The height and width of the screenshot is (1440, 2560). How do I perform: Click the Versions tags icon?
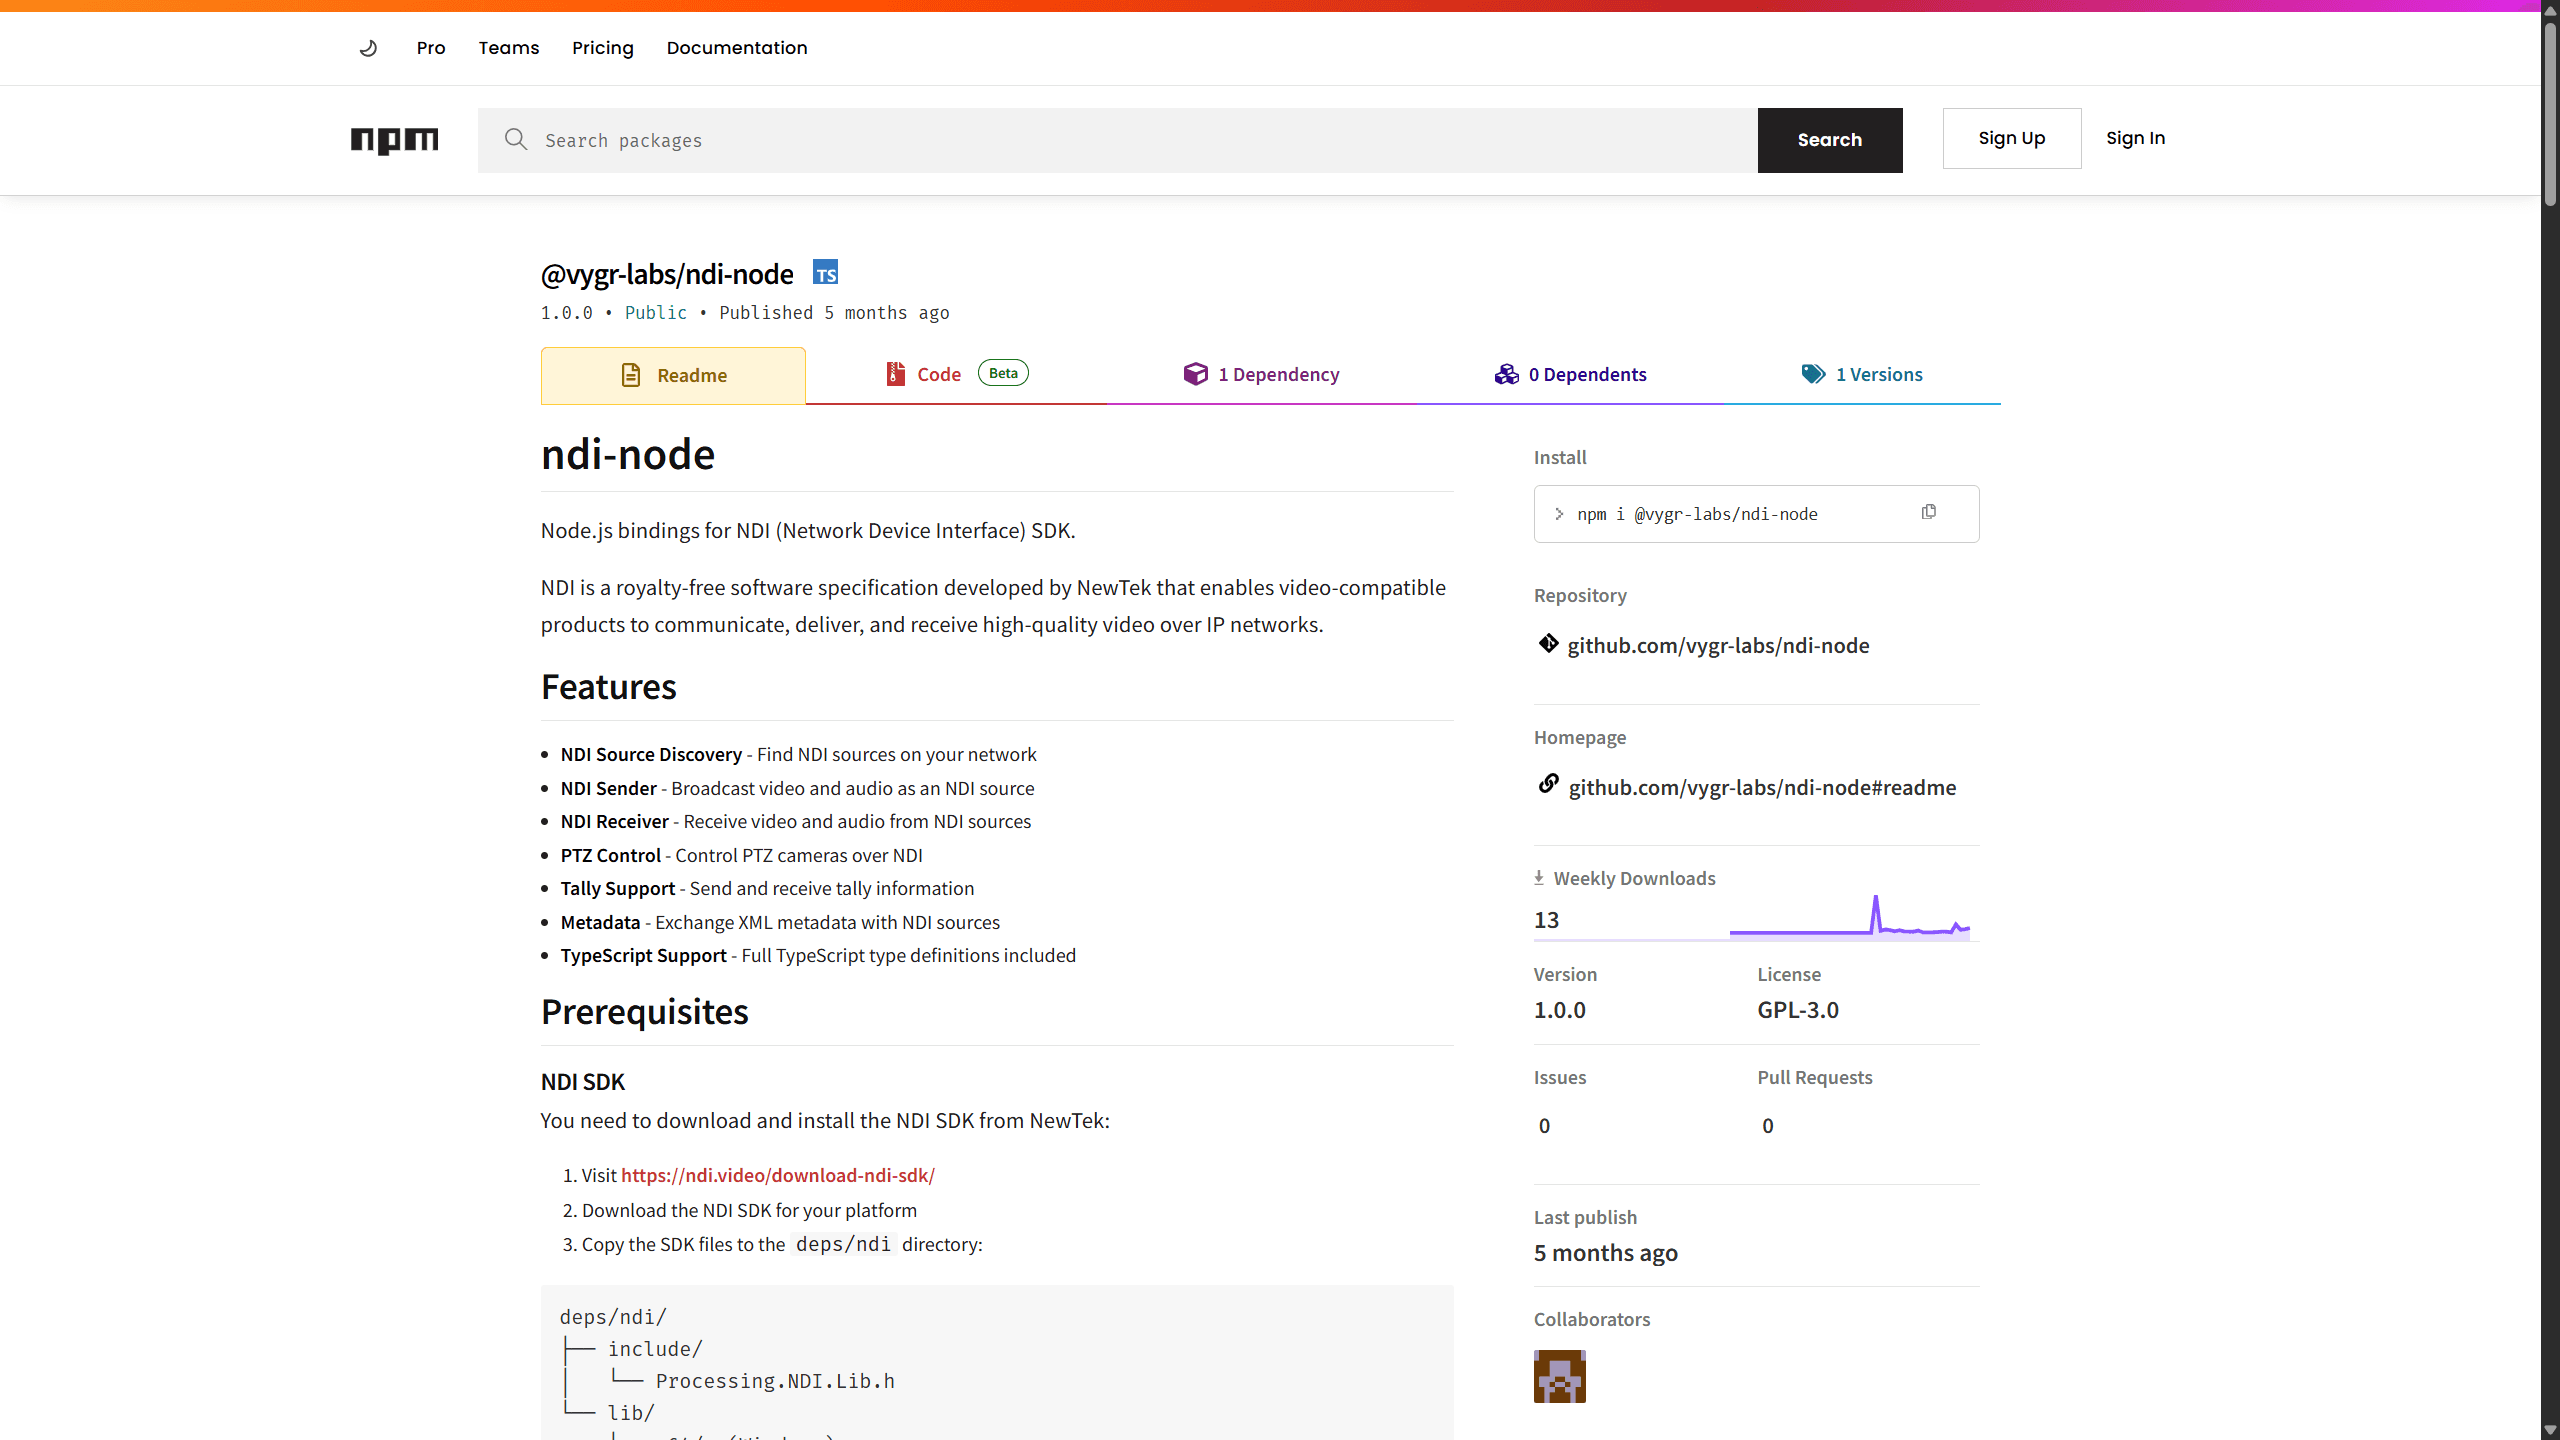(x=1813, y=374)
